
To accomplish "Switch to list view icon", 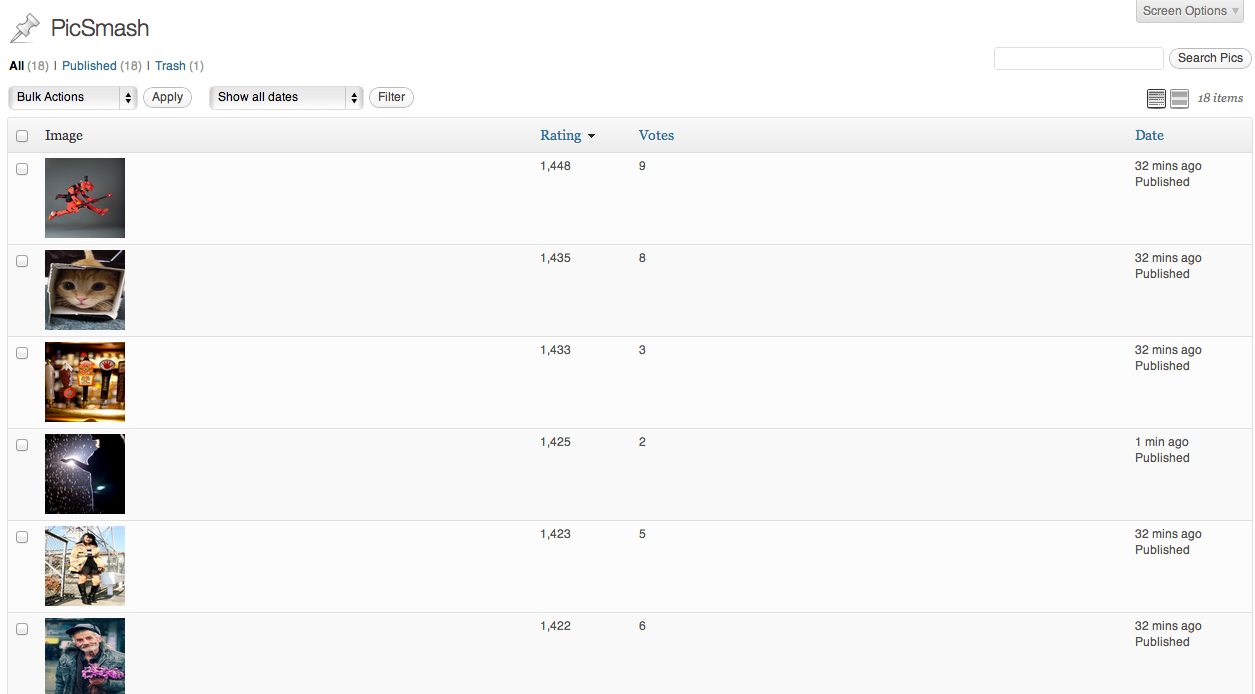I will click(1156, 98).
